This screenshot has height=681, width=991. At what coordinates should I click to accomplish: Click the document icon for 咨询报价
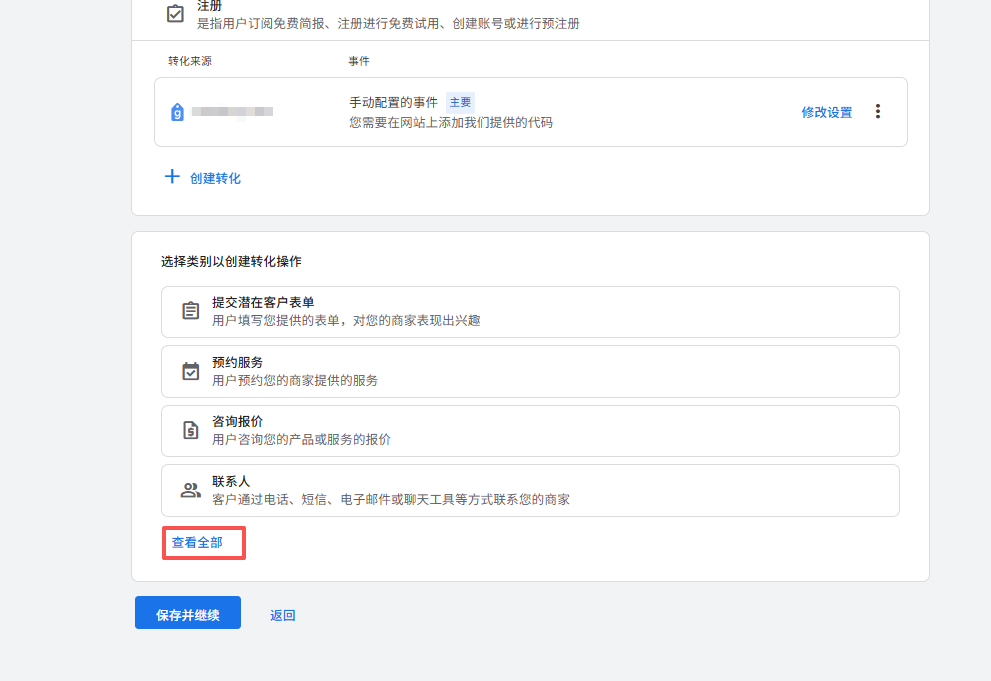pyautogui.click(x=190, y=430)
